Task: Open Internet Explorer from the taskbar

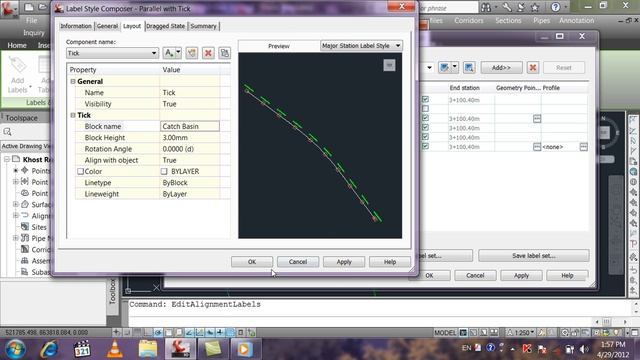Action: pos(49,349)
